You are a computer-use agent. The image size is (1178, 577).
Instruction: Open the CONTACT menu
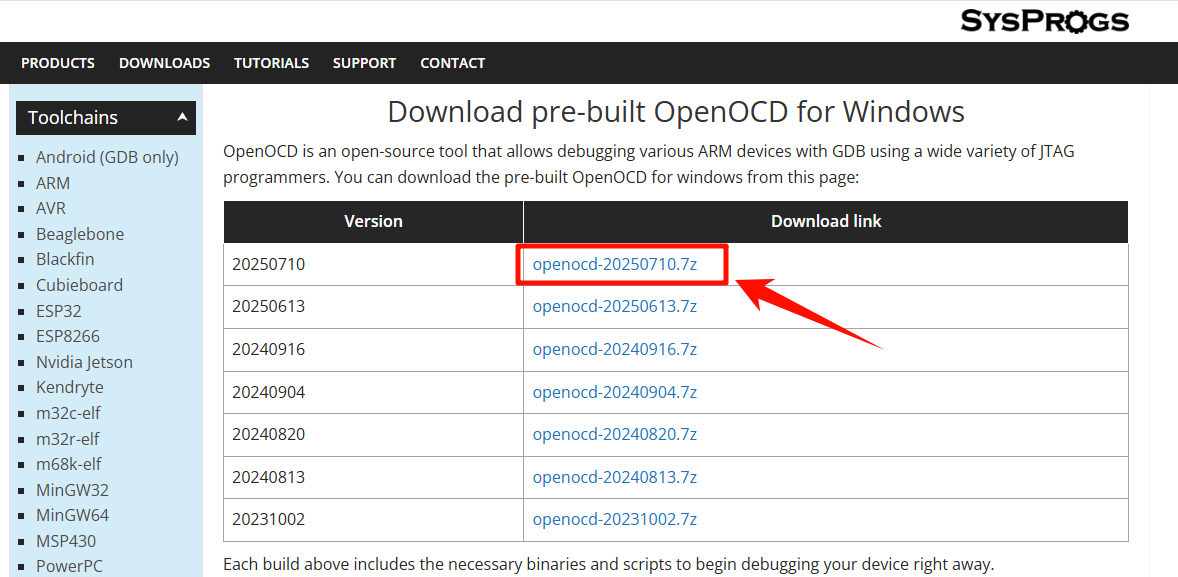tap(452, 63)
